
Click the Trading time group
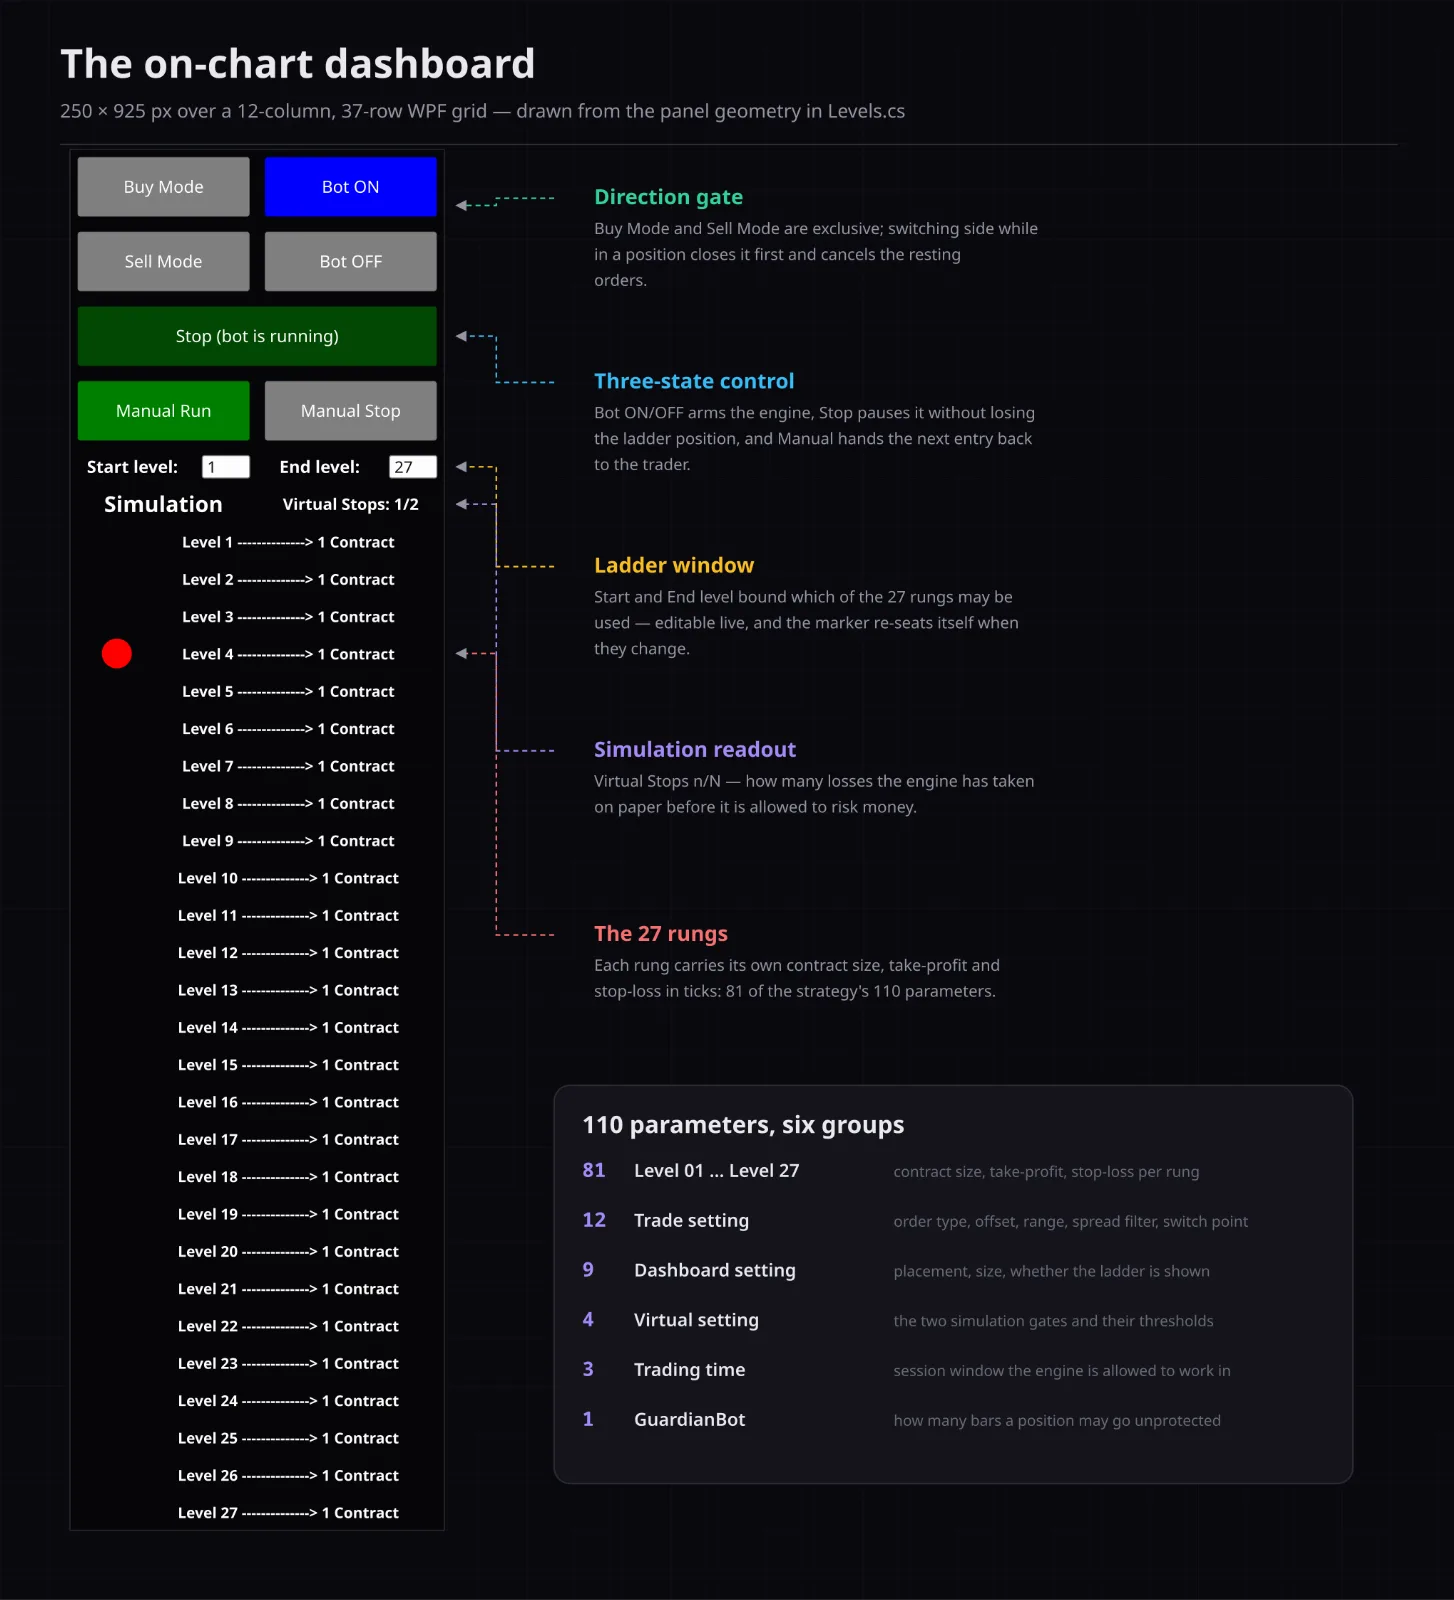click(690, 1370)
